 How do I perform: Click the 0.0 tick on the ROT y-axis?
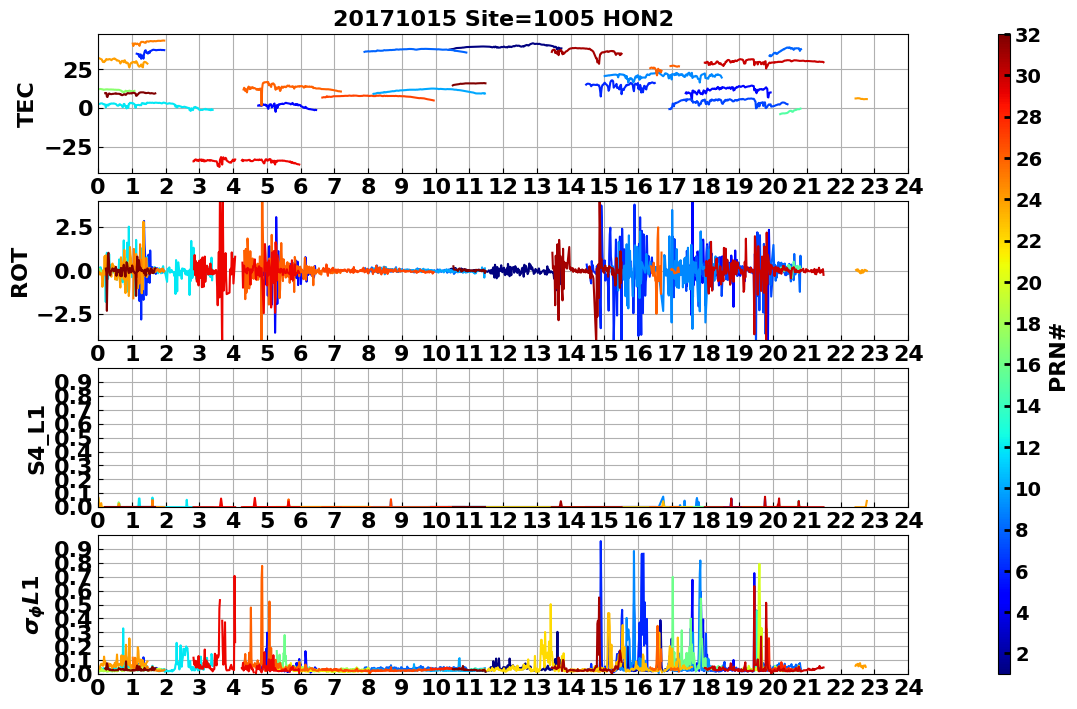point(73,271)
